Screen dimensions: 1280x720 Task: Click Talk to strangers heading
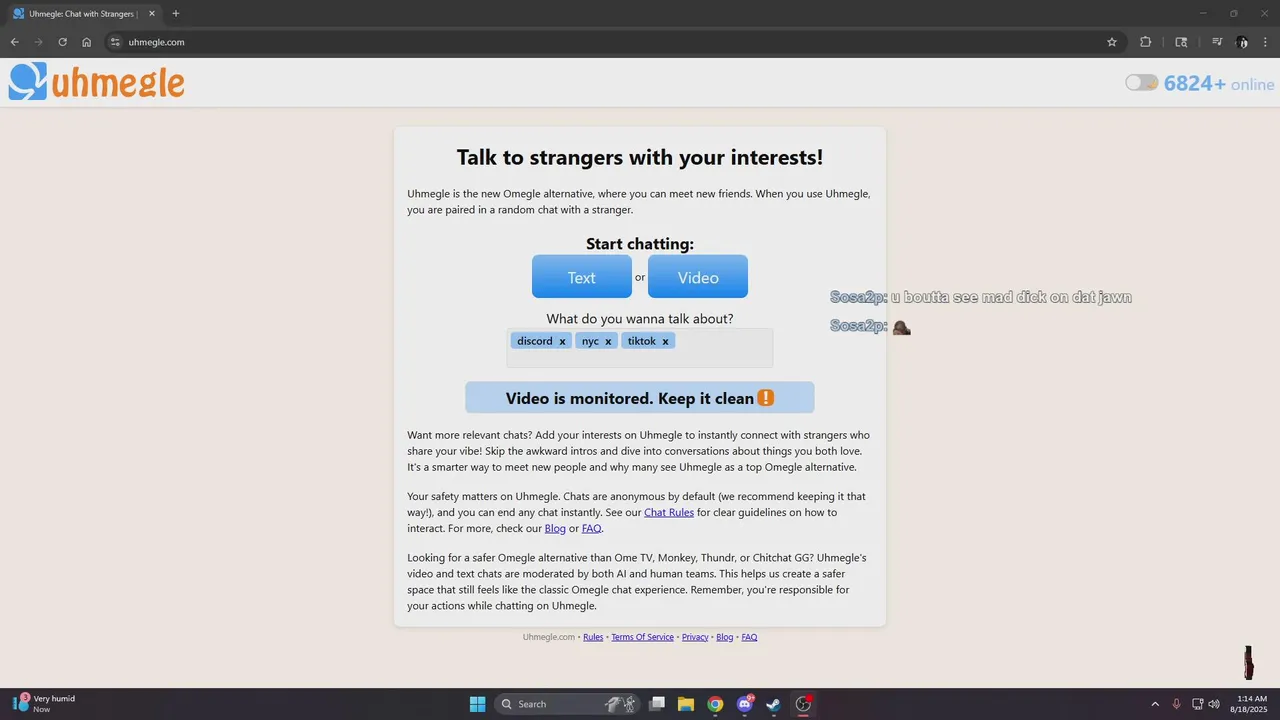pos(640,157)
